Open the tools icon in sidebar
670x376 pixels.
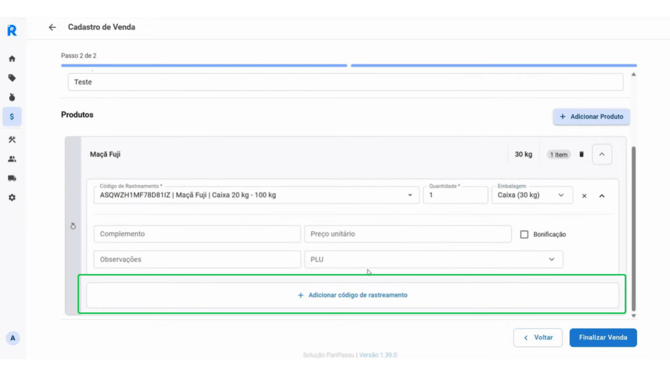pos(12,139)
